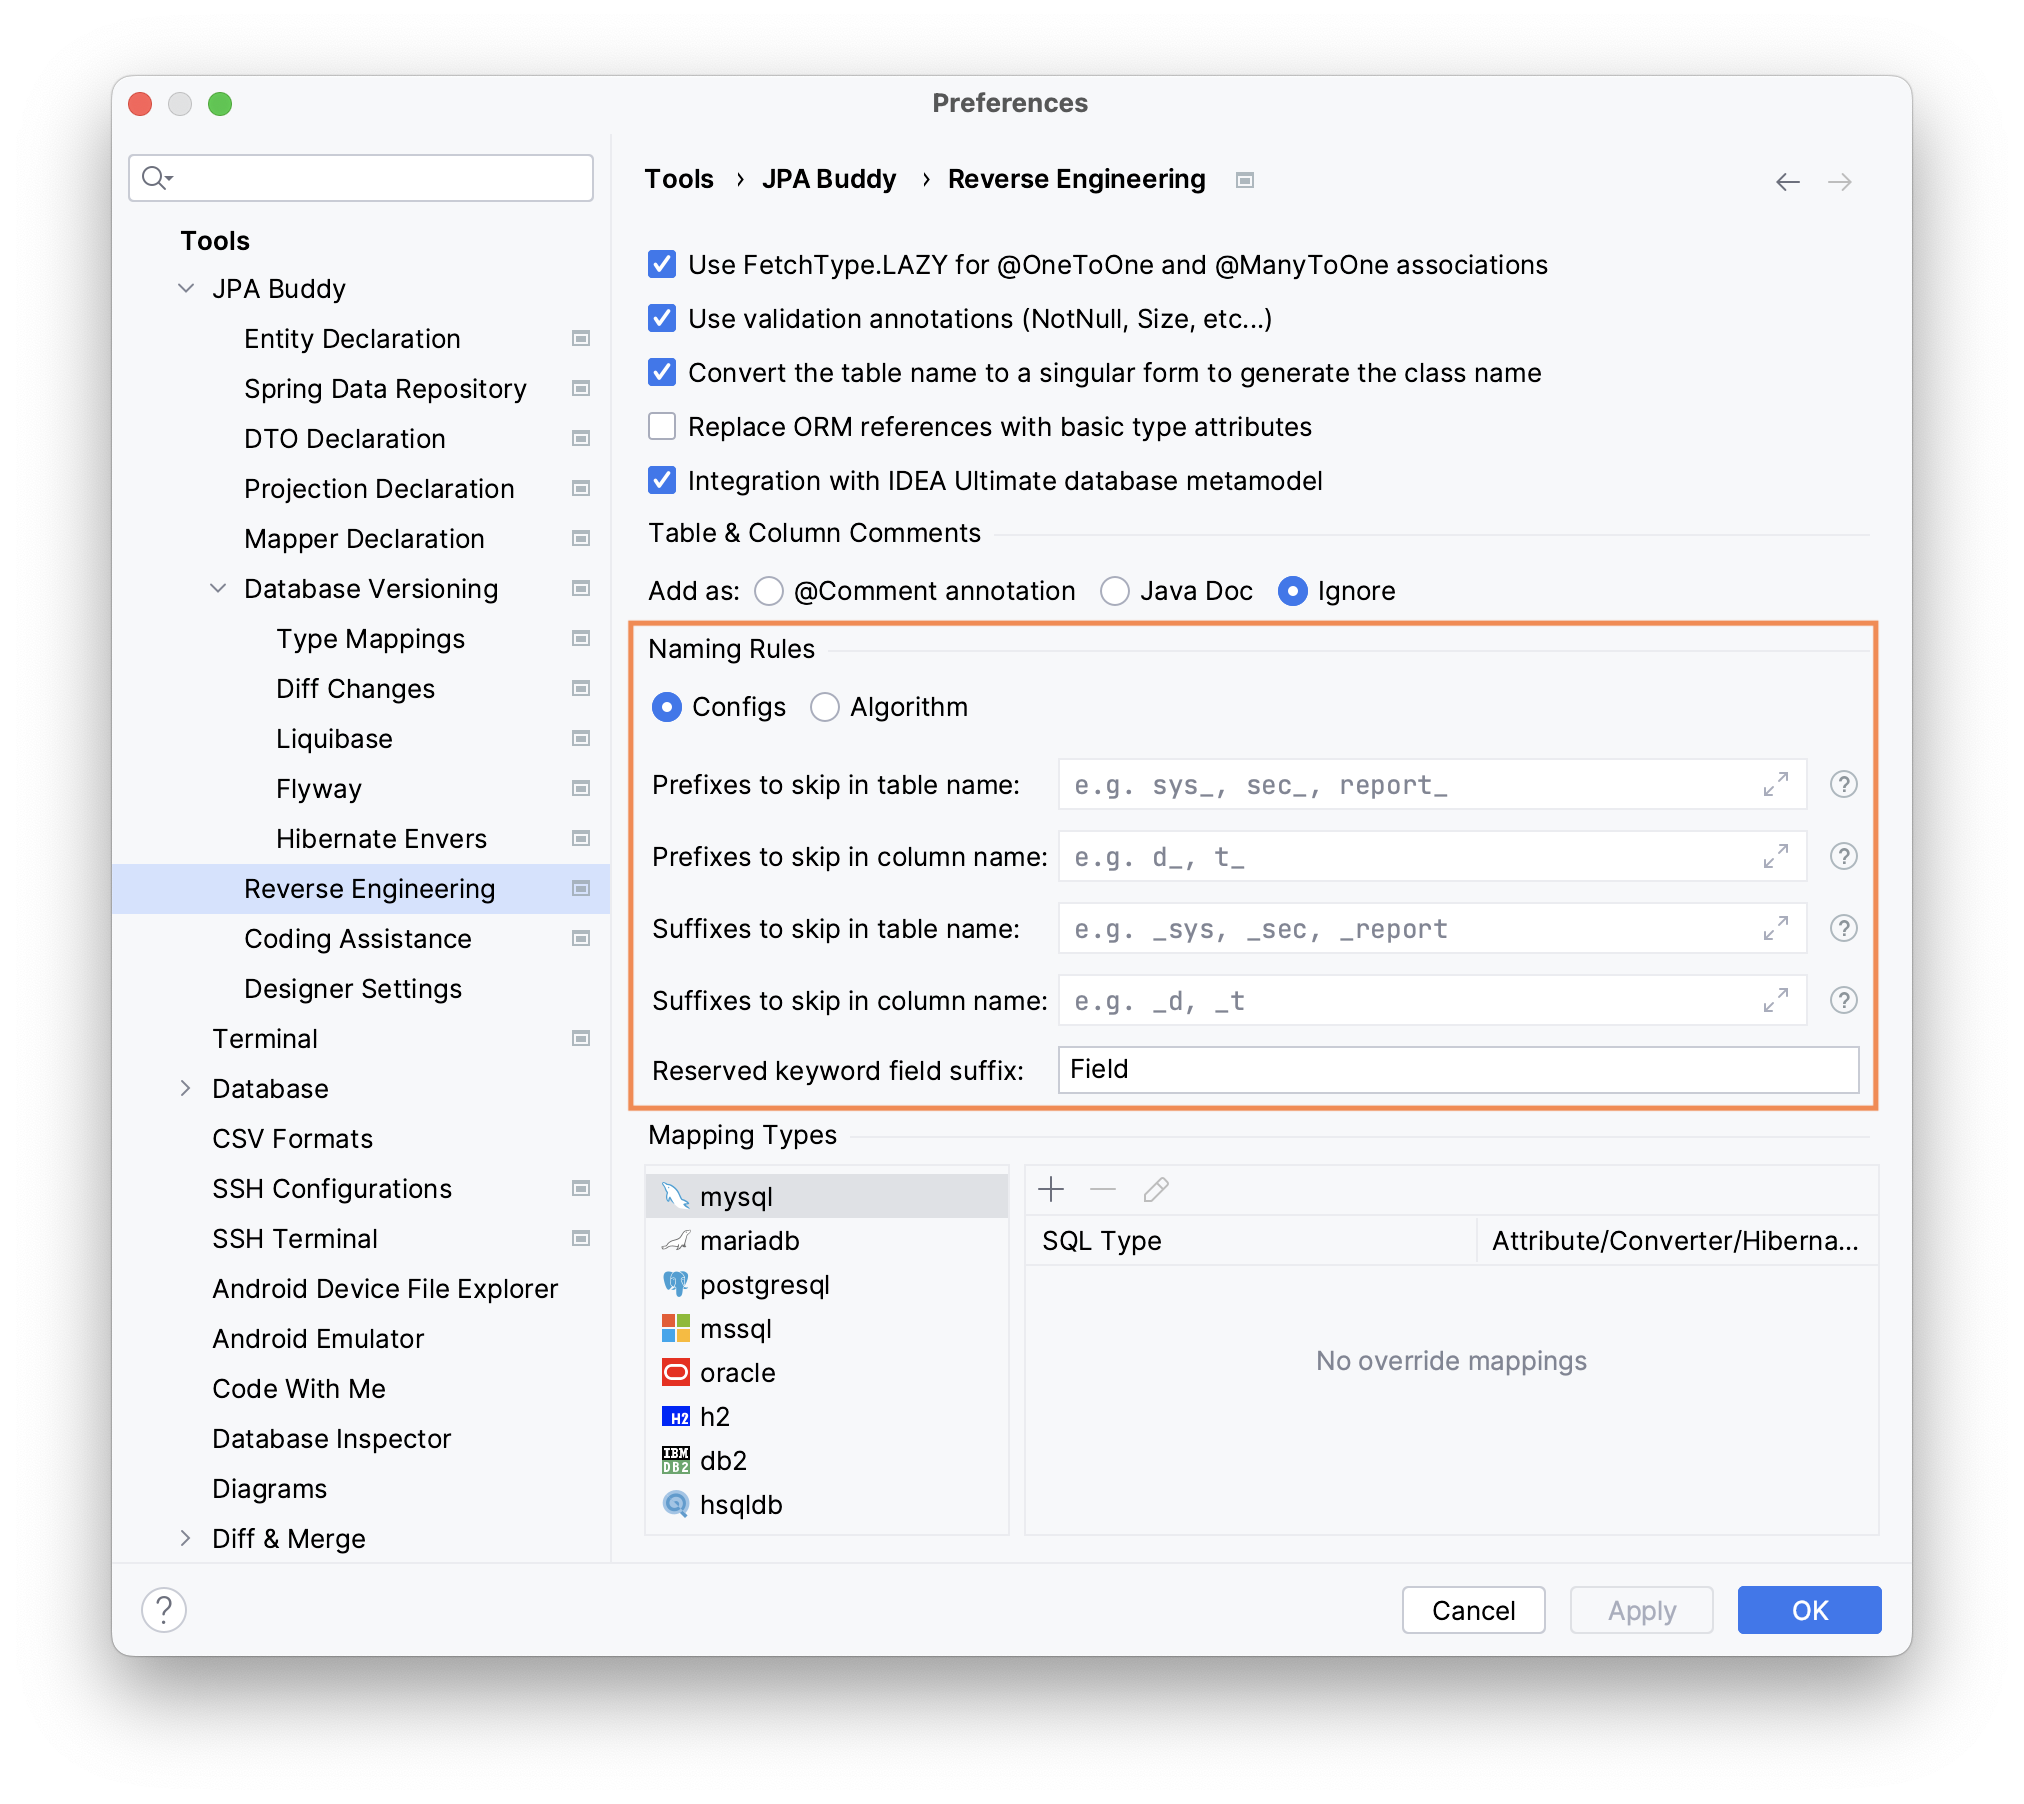The height and width of the screenshot is (1804, 2024).
Task: Toggle Use FetchType.LAZY for associations
Action: pyautogui.click(x=662, y=265)
